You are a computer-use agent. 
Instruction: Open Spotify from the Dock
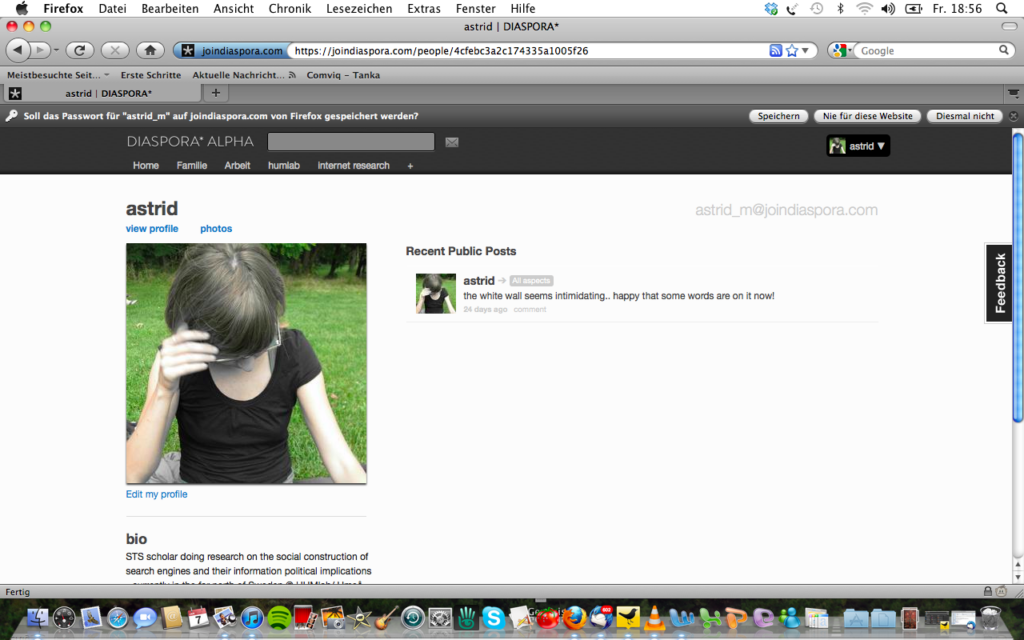[279, 618]
